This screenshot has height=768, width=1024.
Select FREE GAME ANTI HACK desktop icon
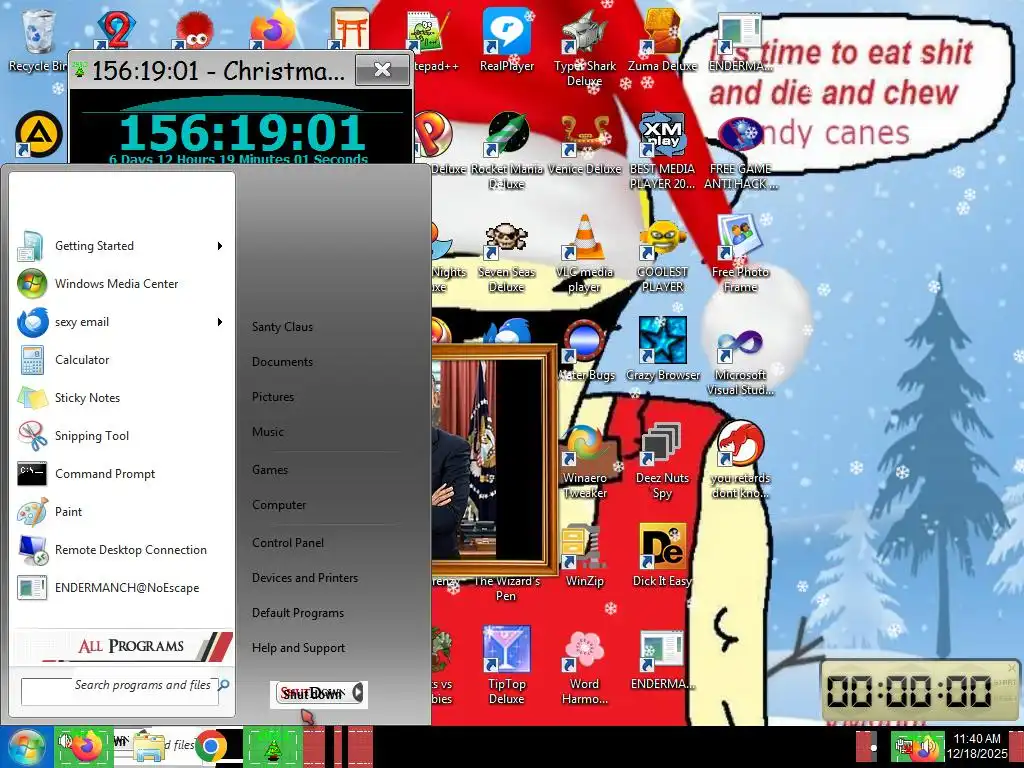(740, 150)
